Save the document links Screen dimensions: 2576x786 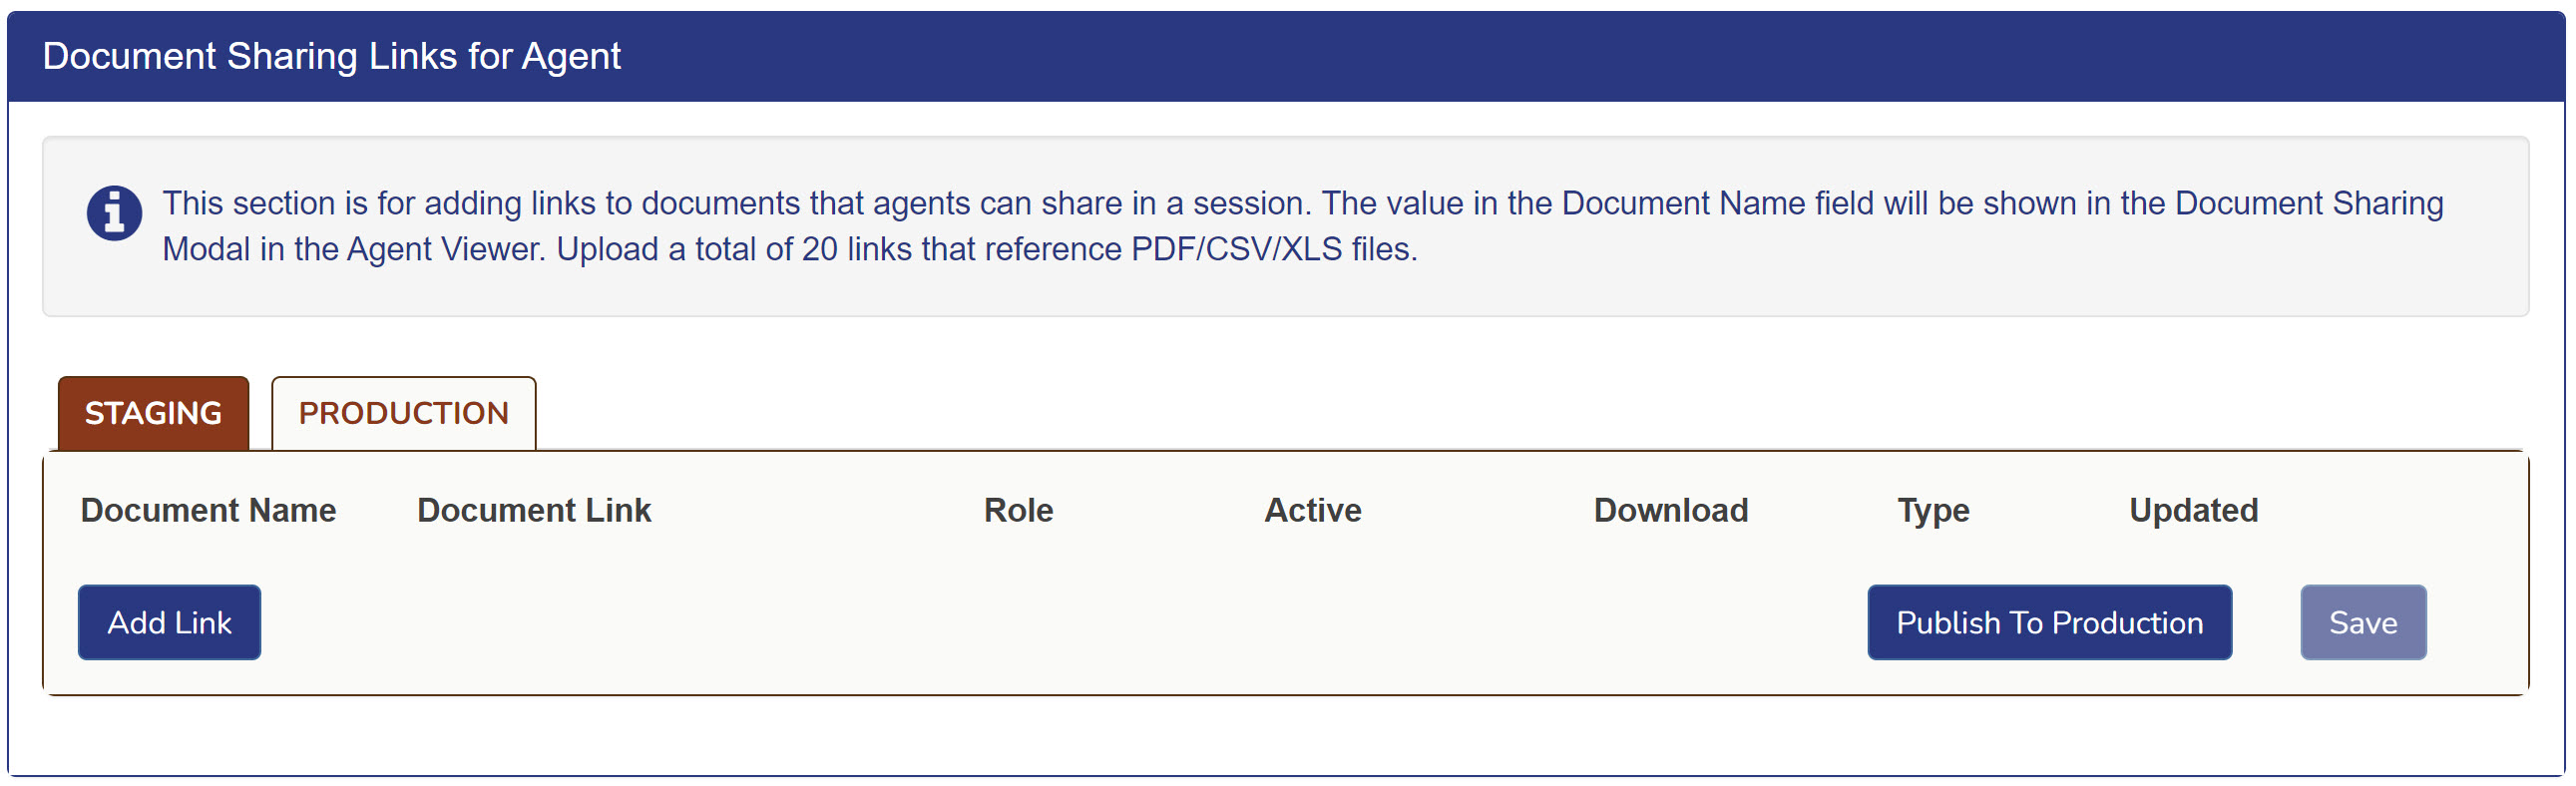pos(2362,622)
